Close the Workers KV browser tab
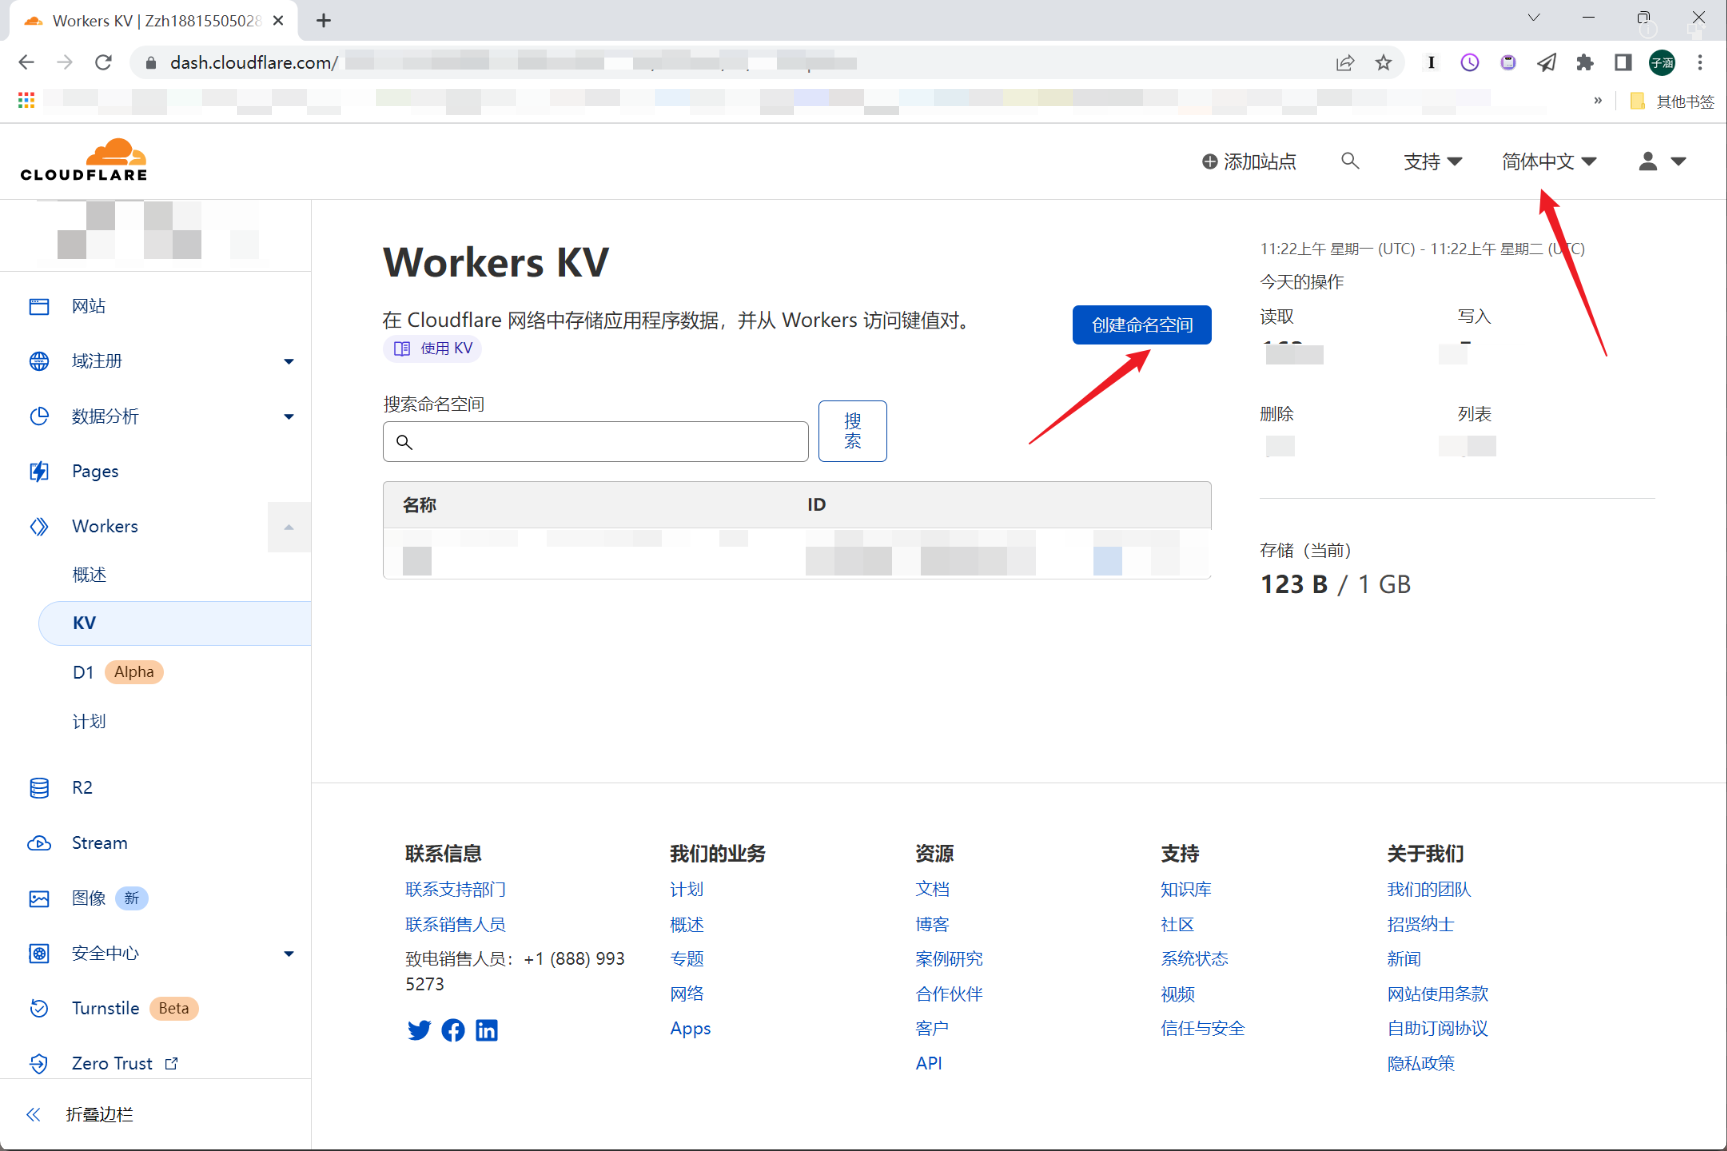The image size is (1727, 1151). click(x=278, y=20)
